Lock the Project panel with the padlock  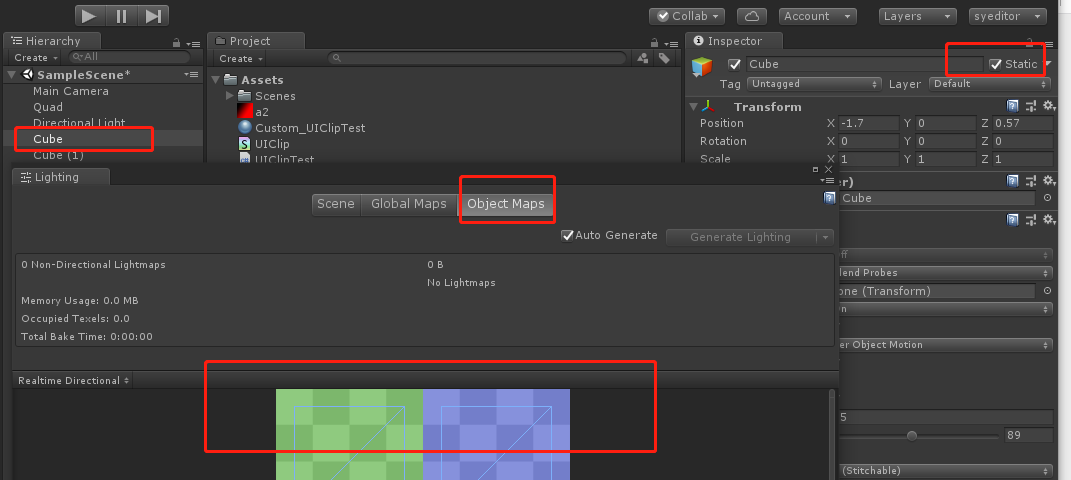(654, 42)
